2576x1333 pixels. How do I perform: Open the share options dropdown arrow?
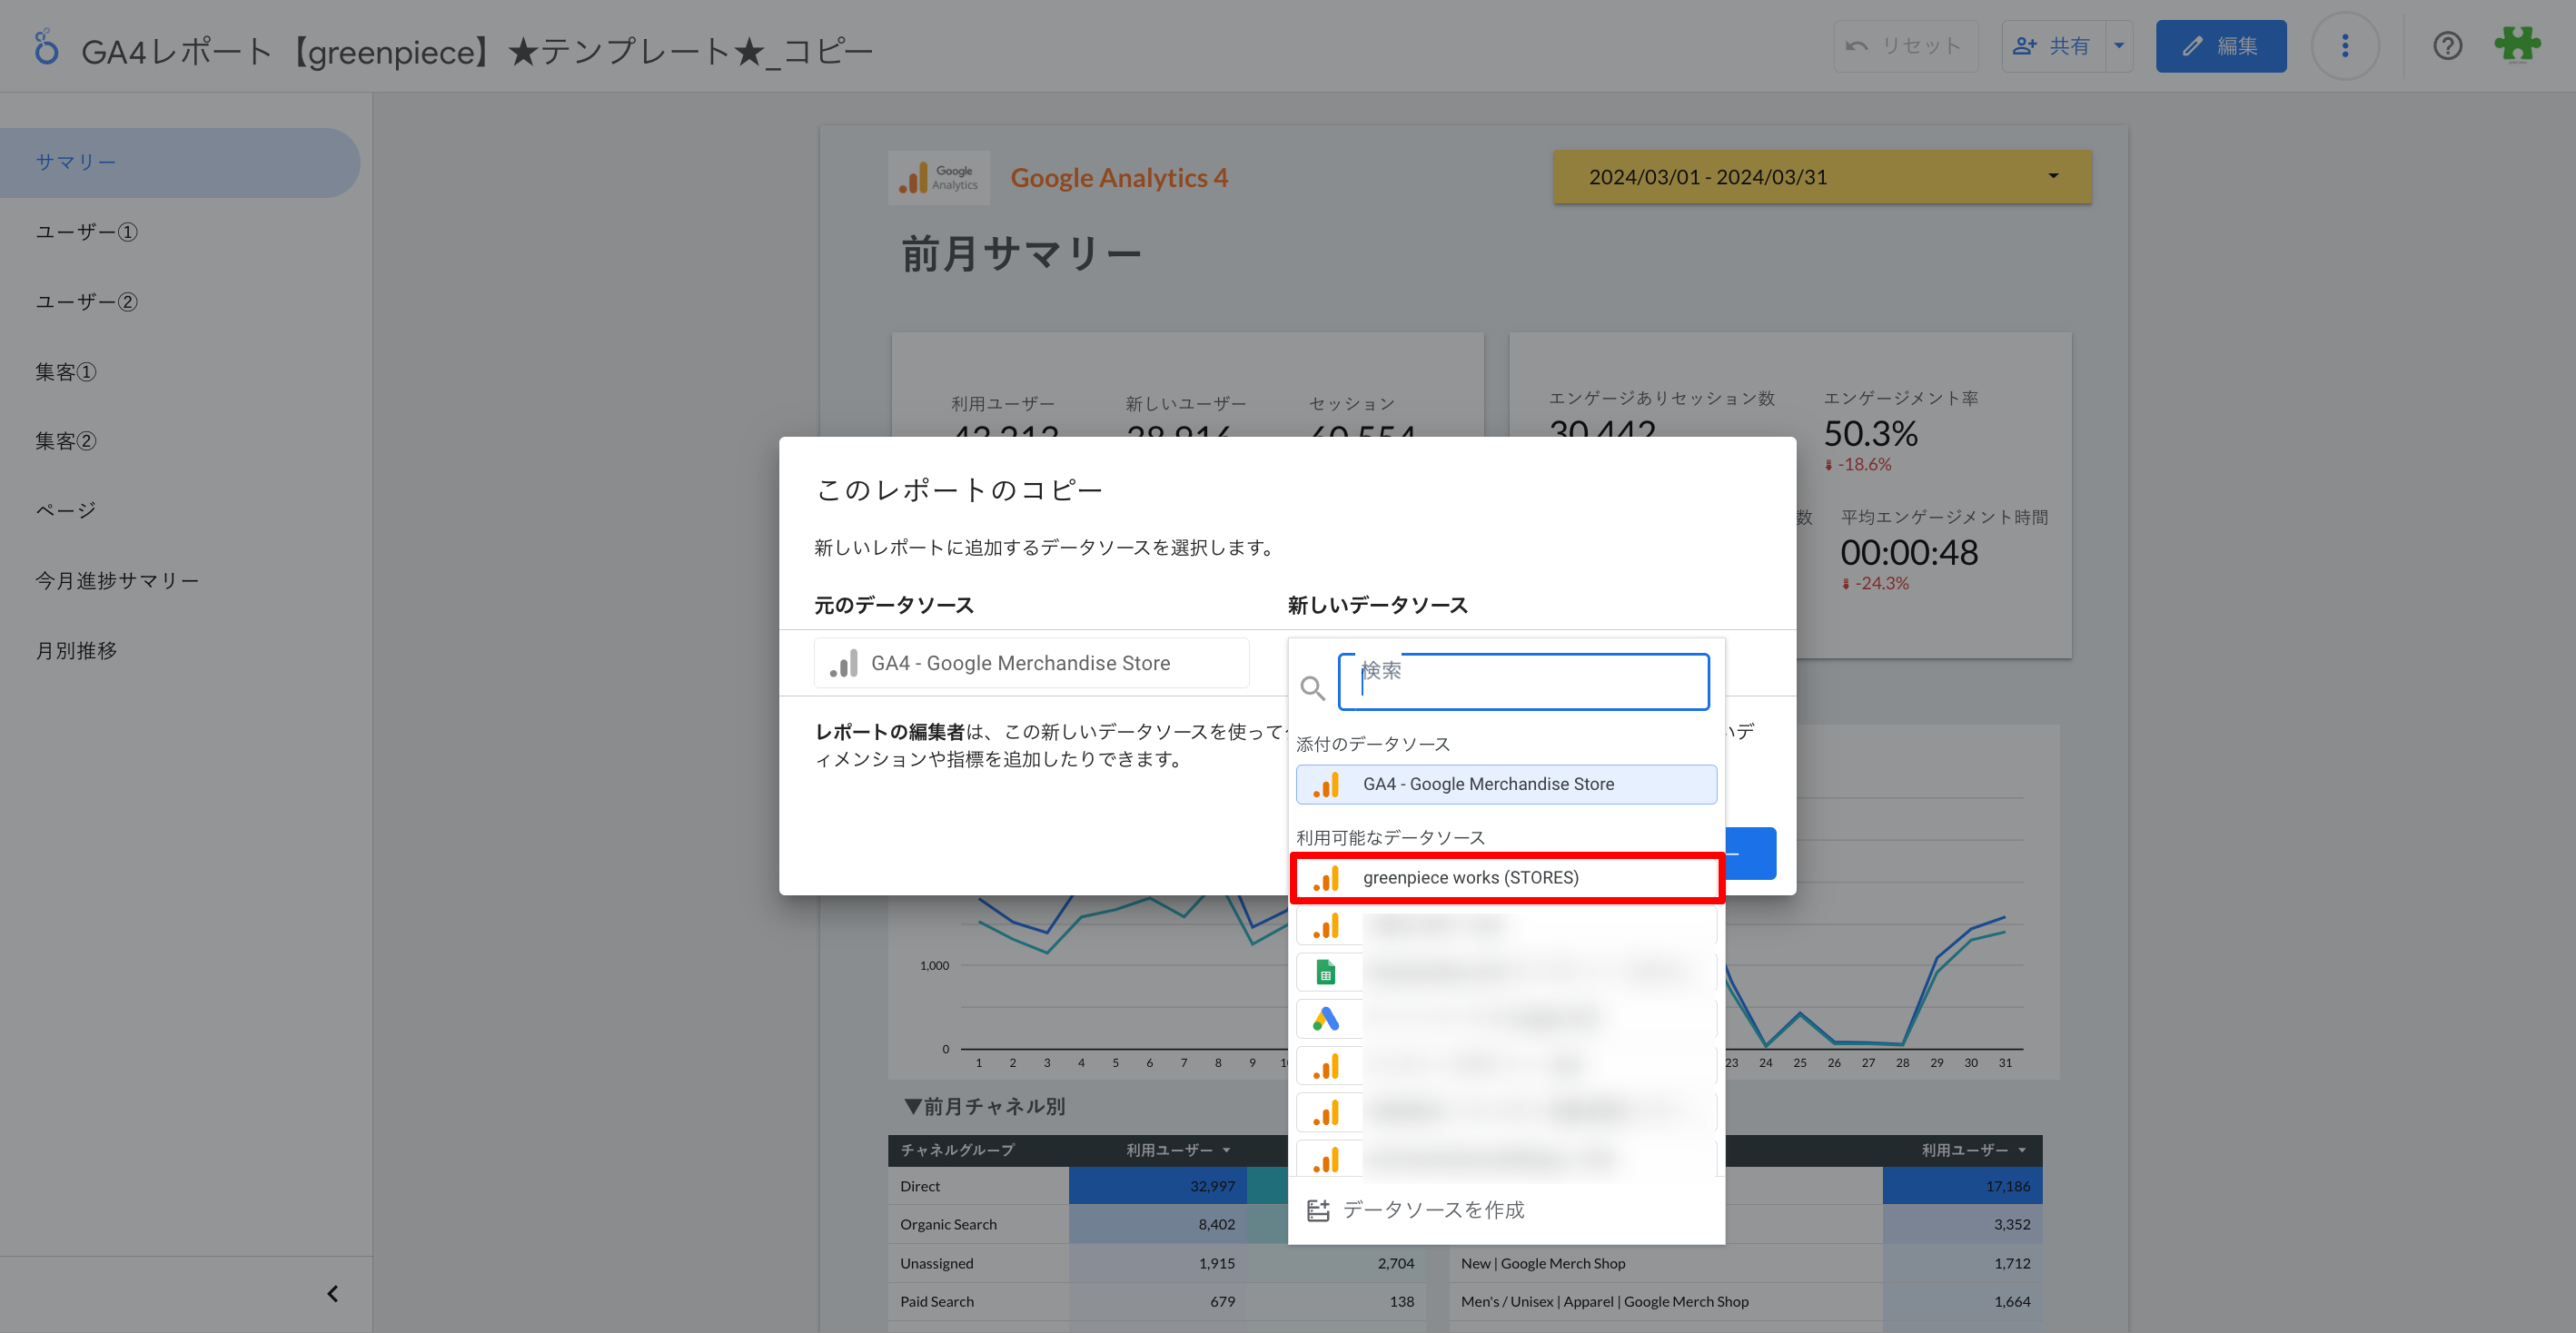click(2118, 46)
